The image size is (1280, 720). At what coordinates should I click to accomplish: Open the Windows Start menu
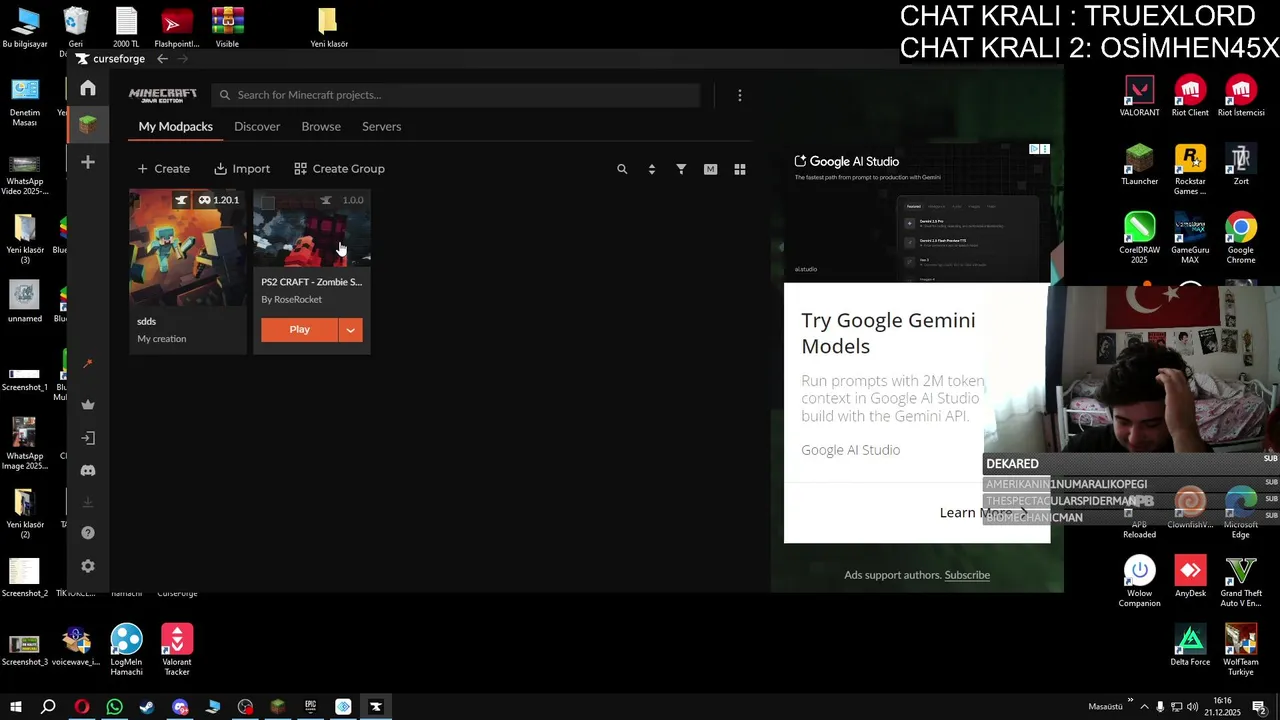(x=15, y=707)
